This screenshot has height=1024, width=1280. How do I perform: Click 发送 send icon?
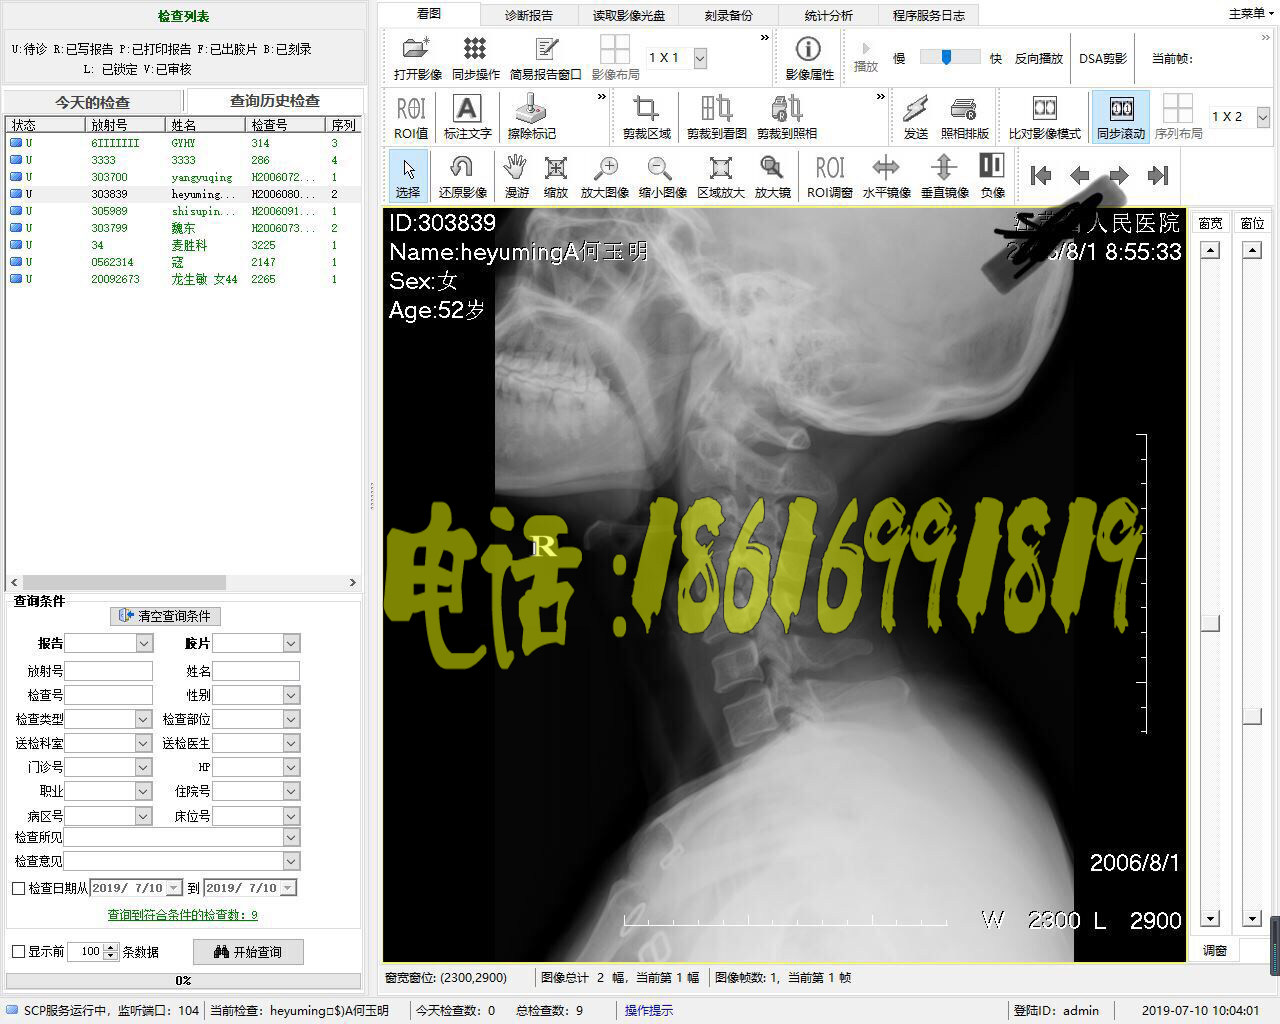point(915,117)
